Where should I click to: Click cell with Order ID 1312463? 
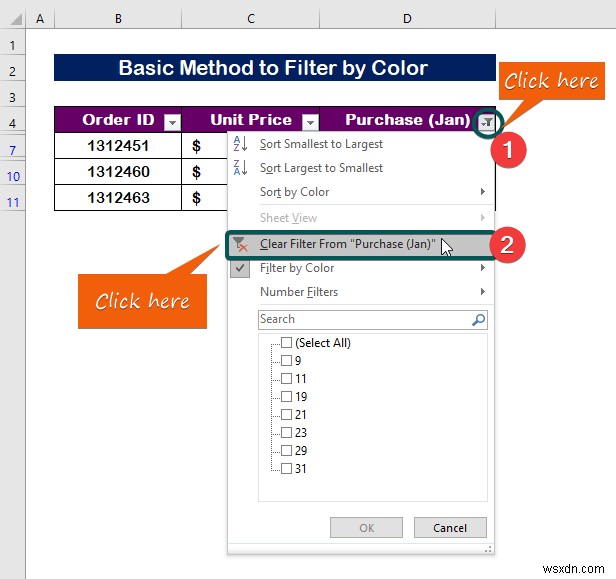point(118,198)
